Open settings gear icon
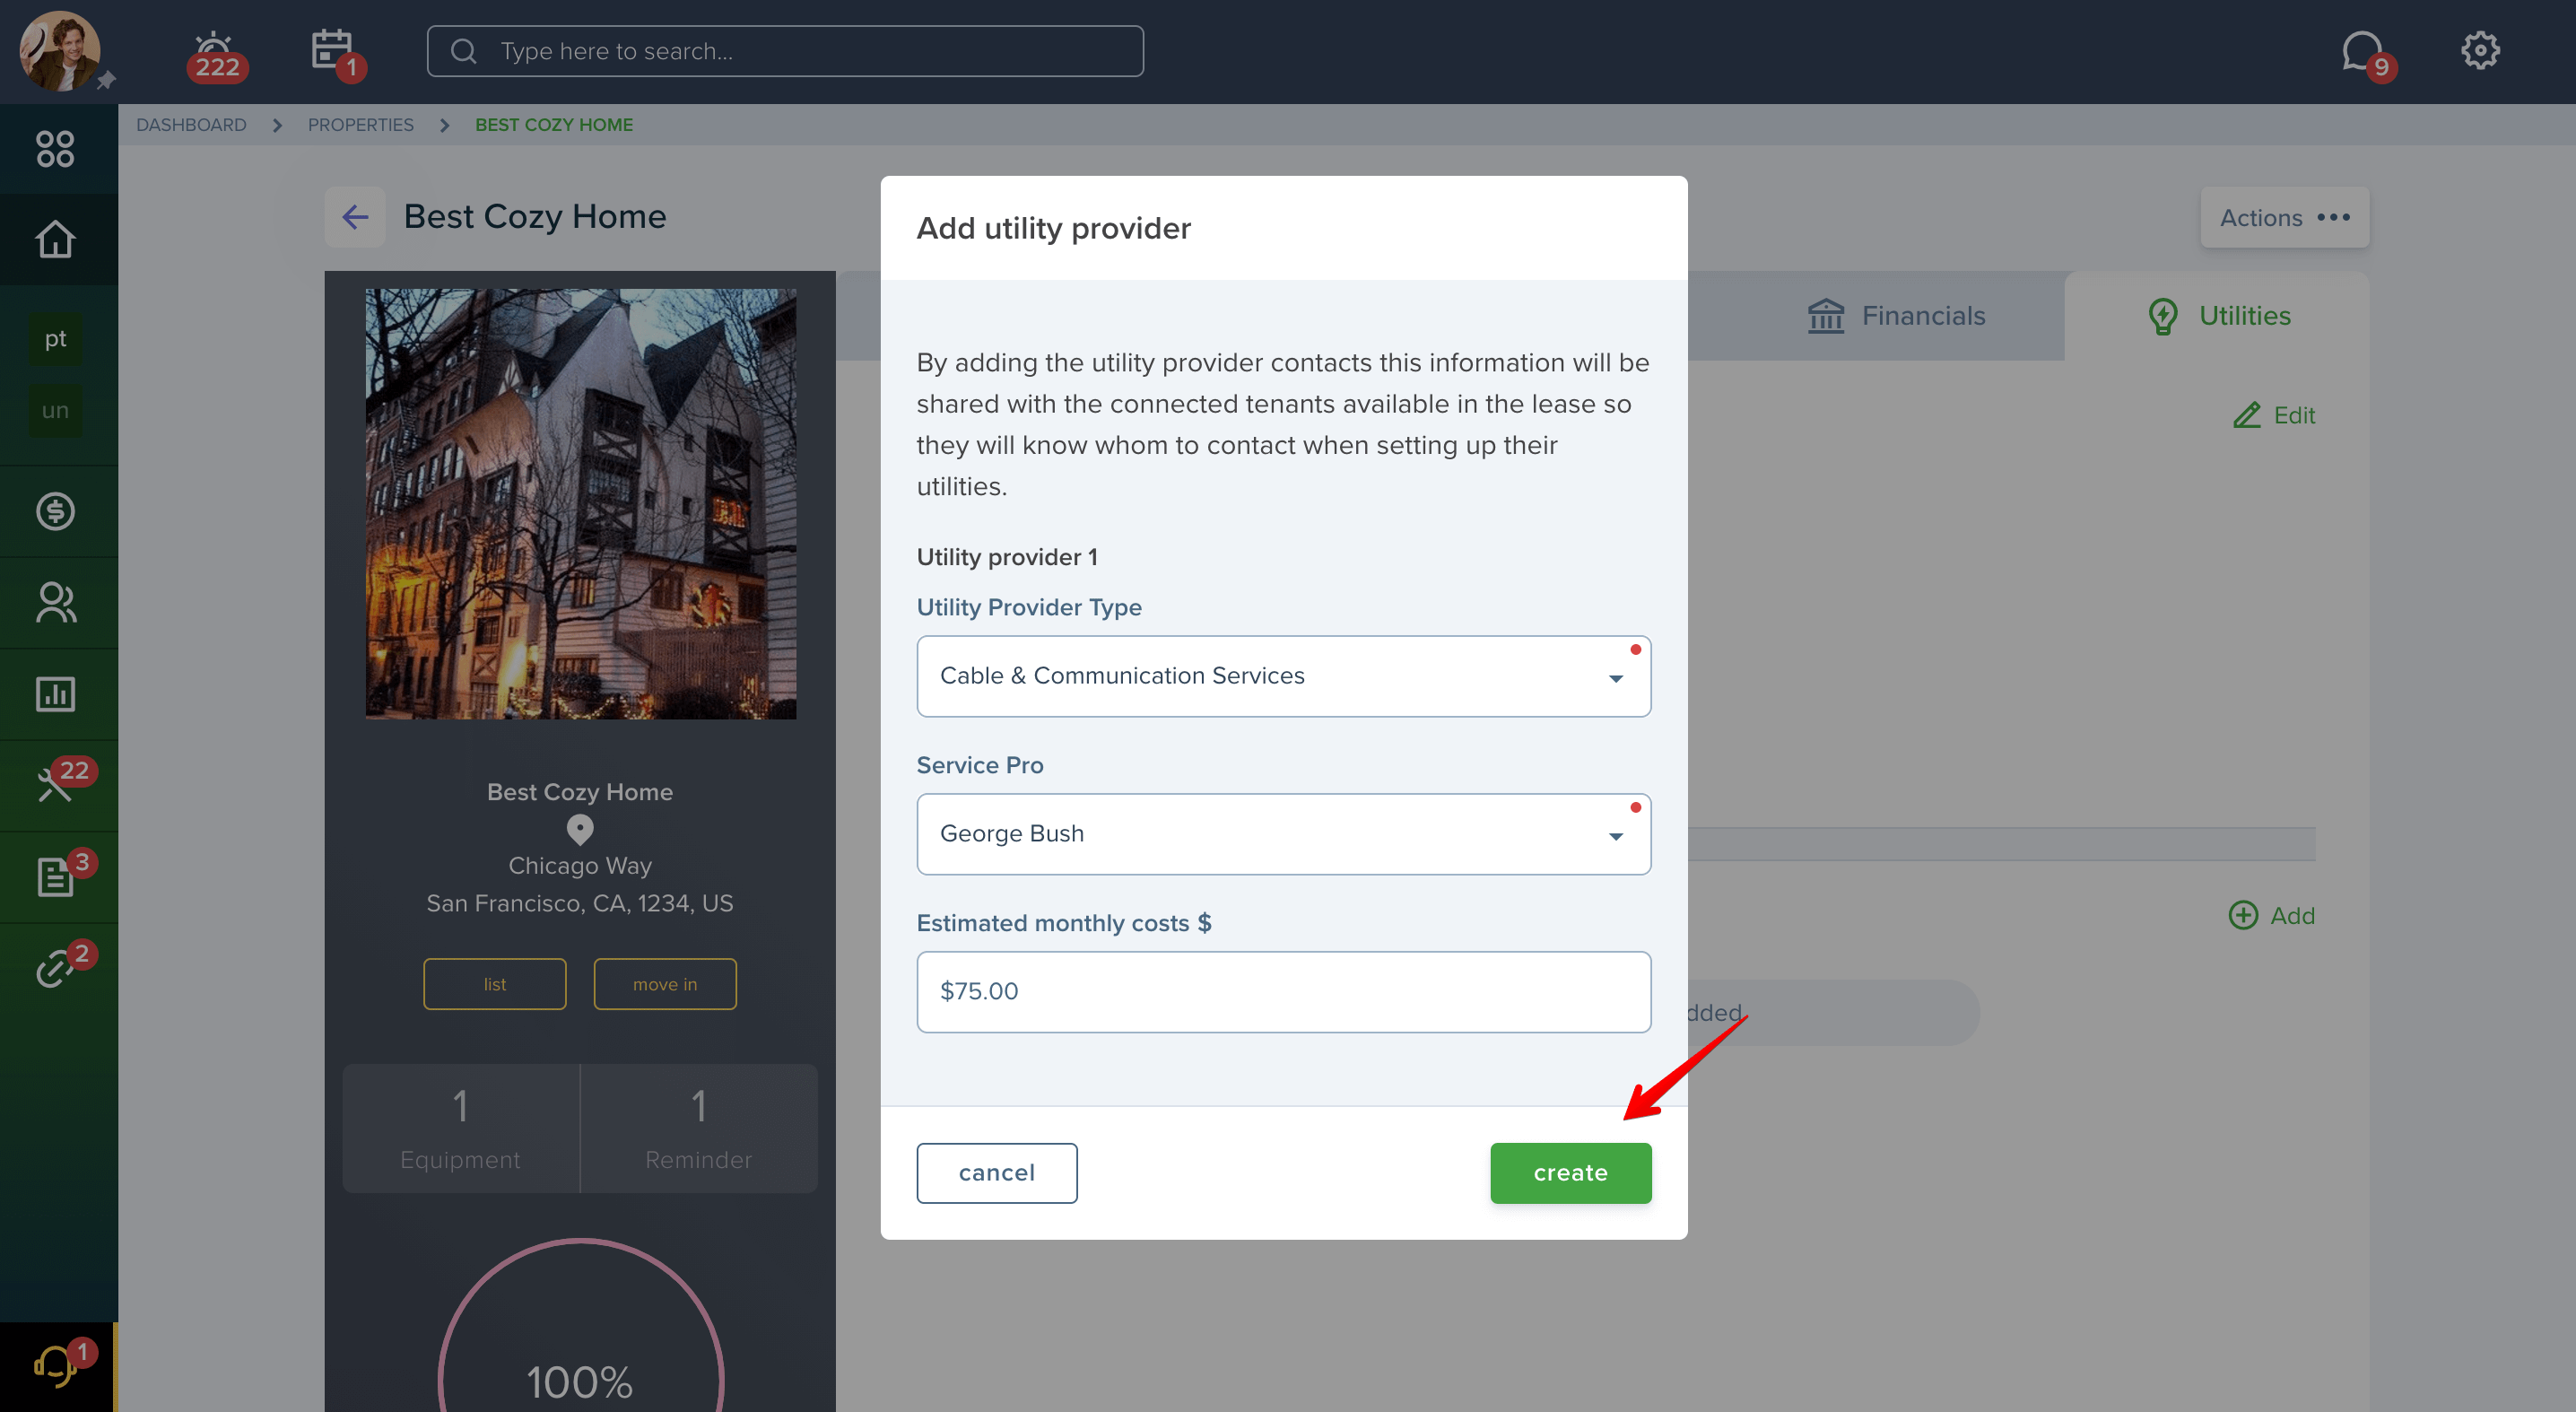 point(2480,50)
